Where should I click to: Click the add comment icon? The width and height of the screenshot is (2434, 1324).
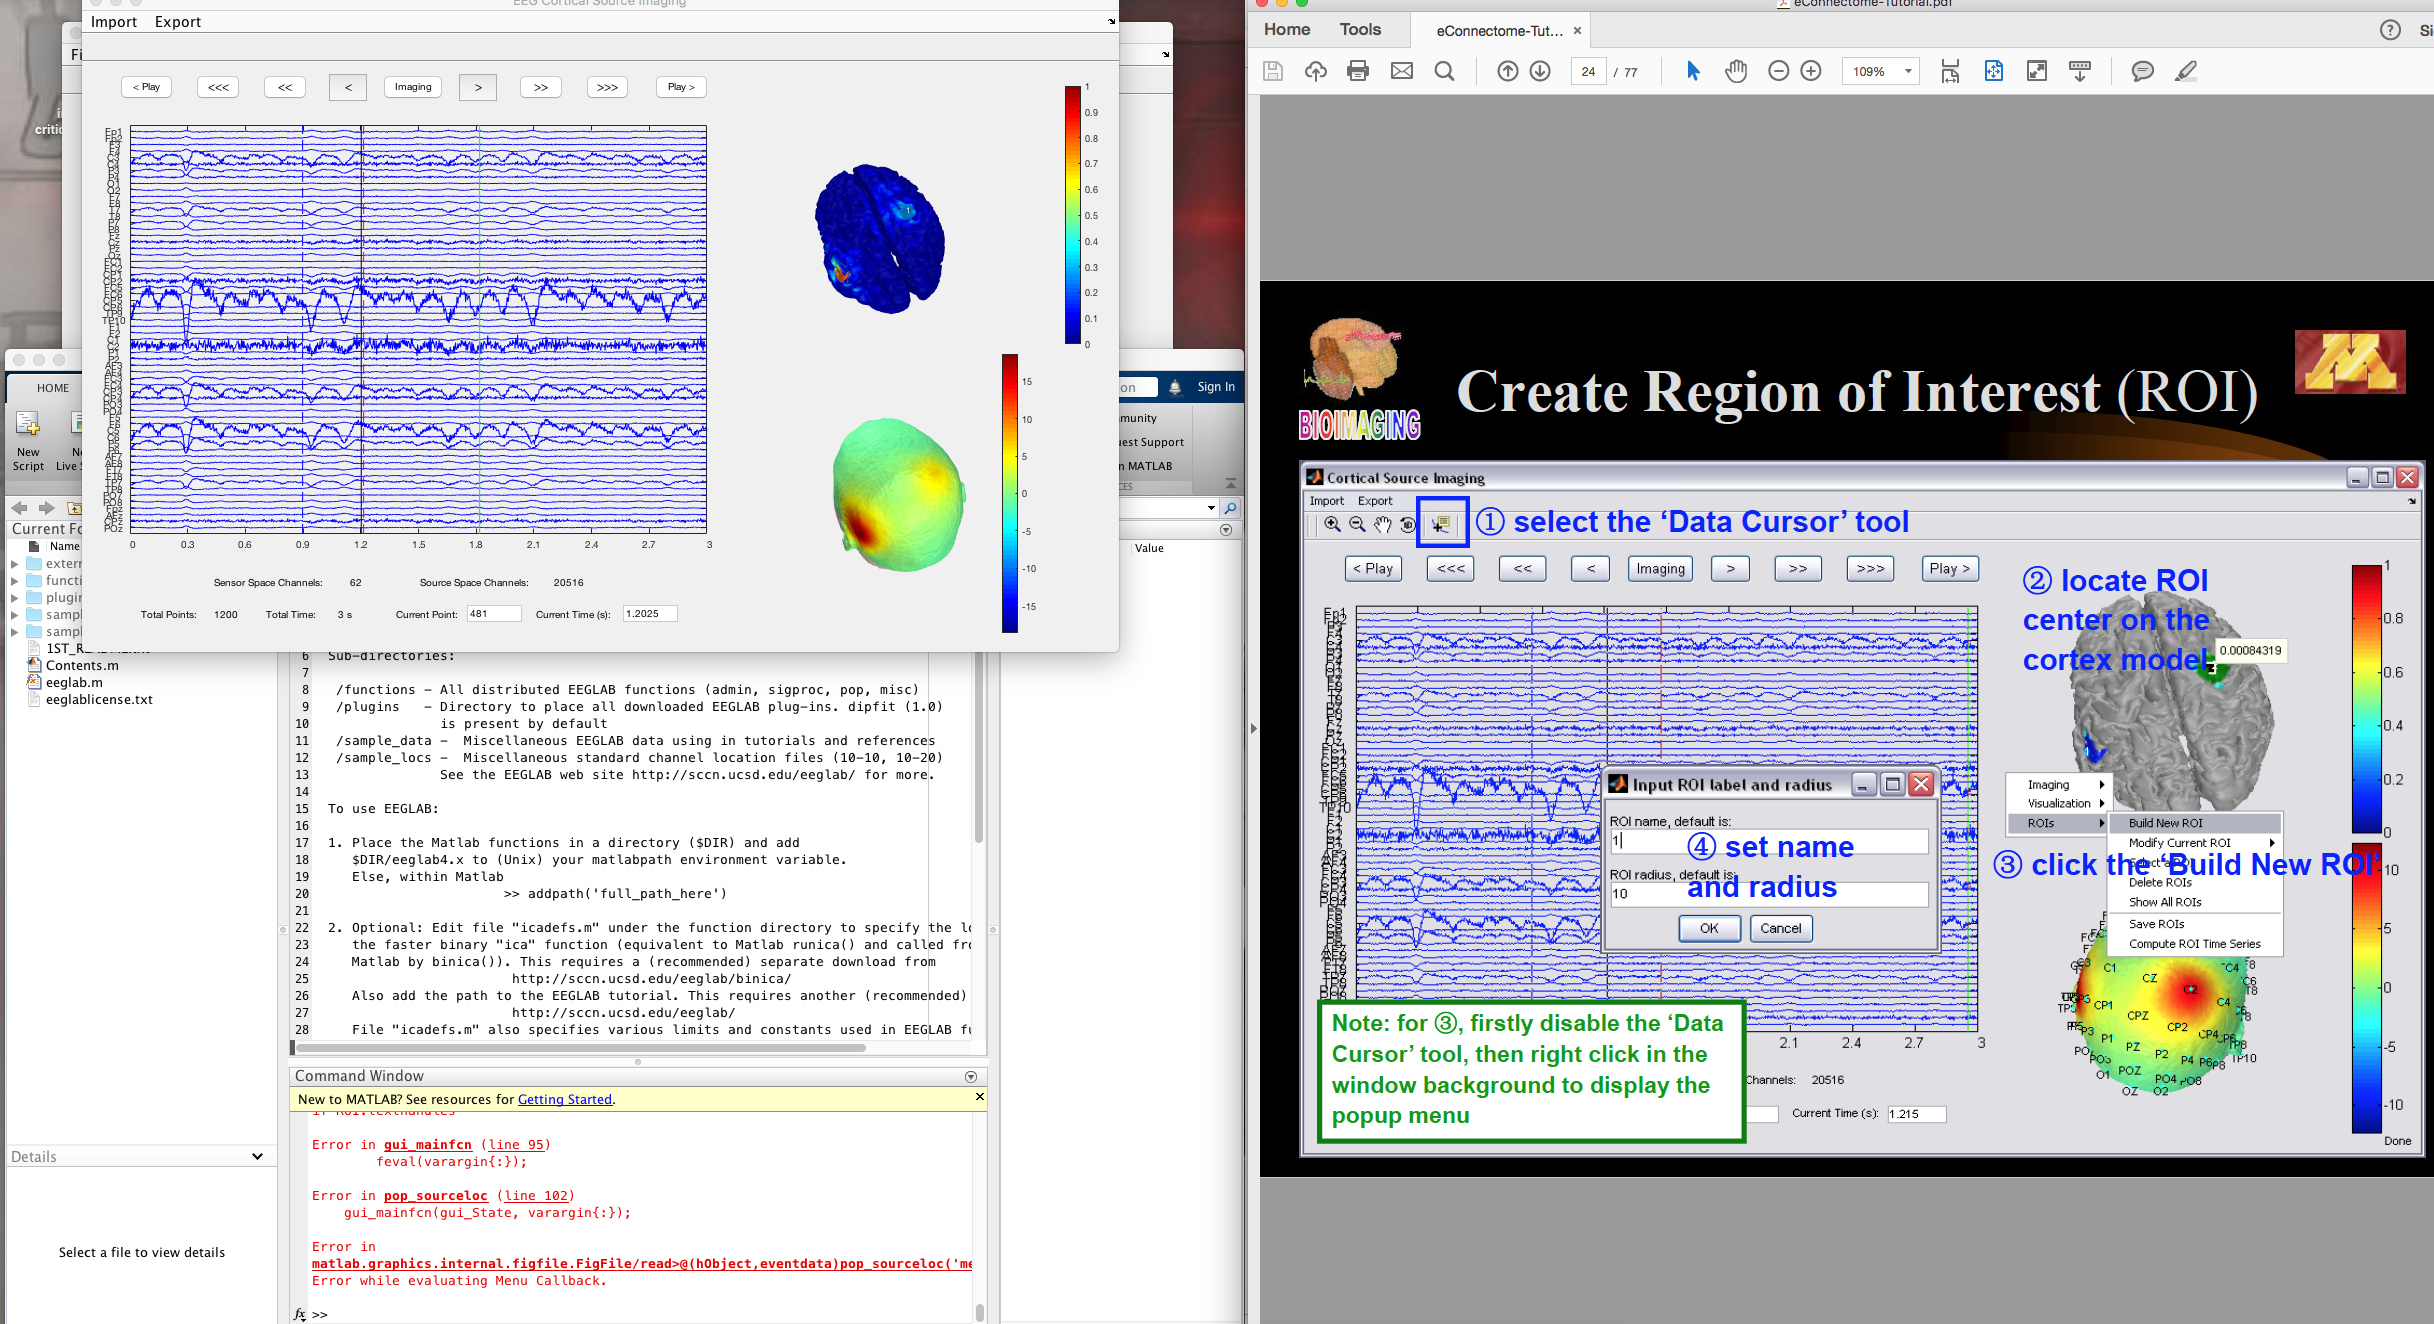[2142, 71]
